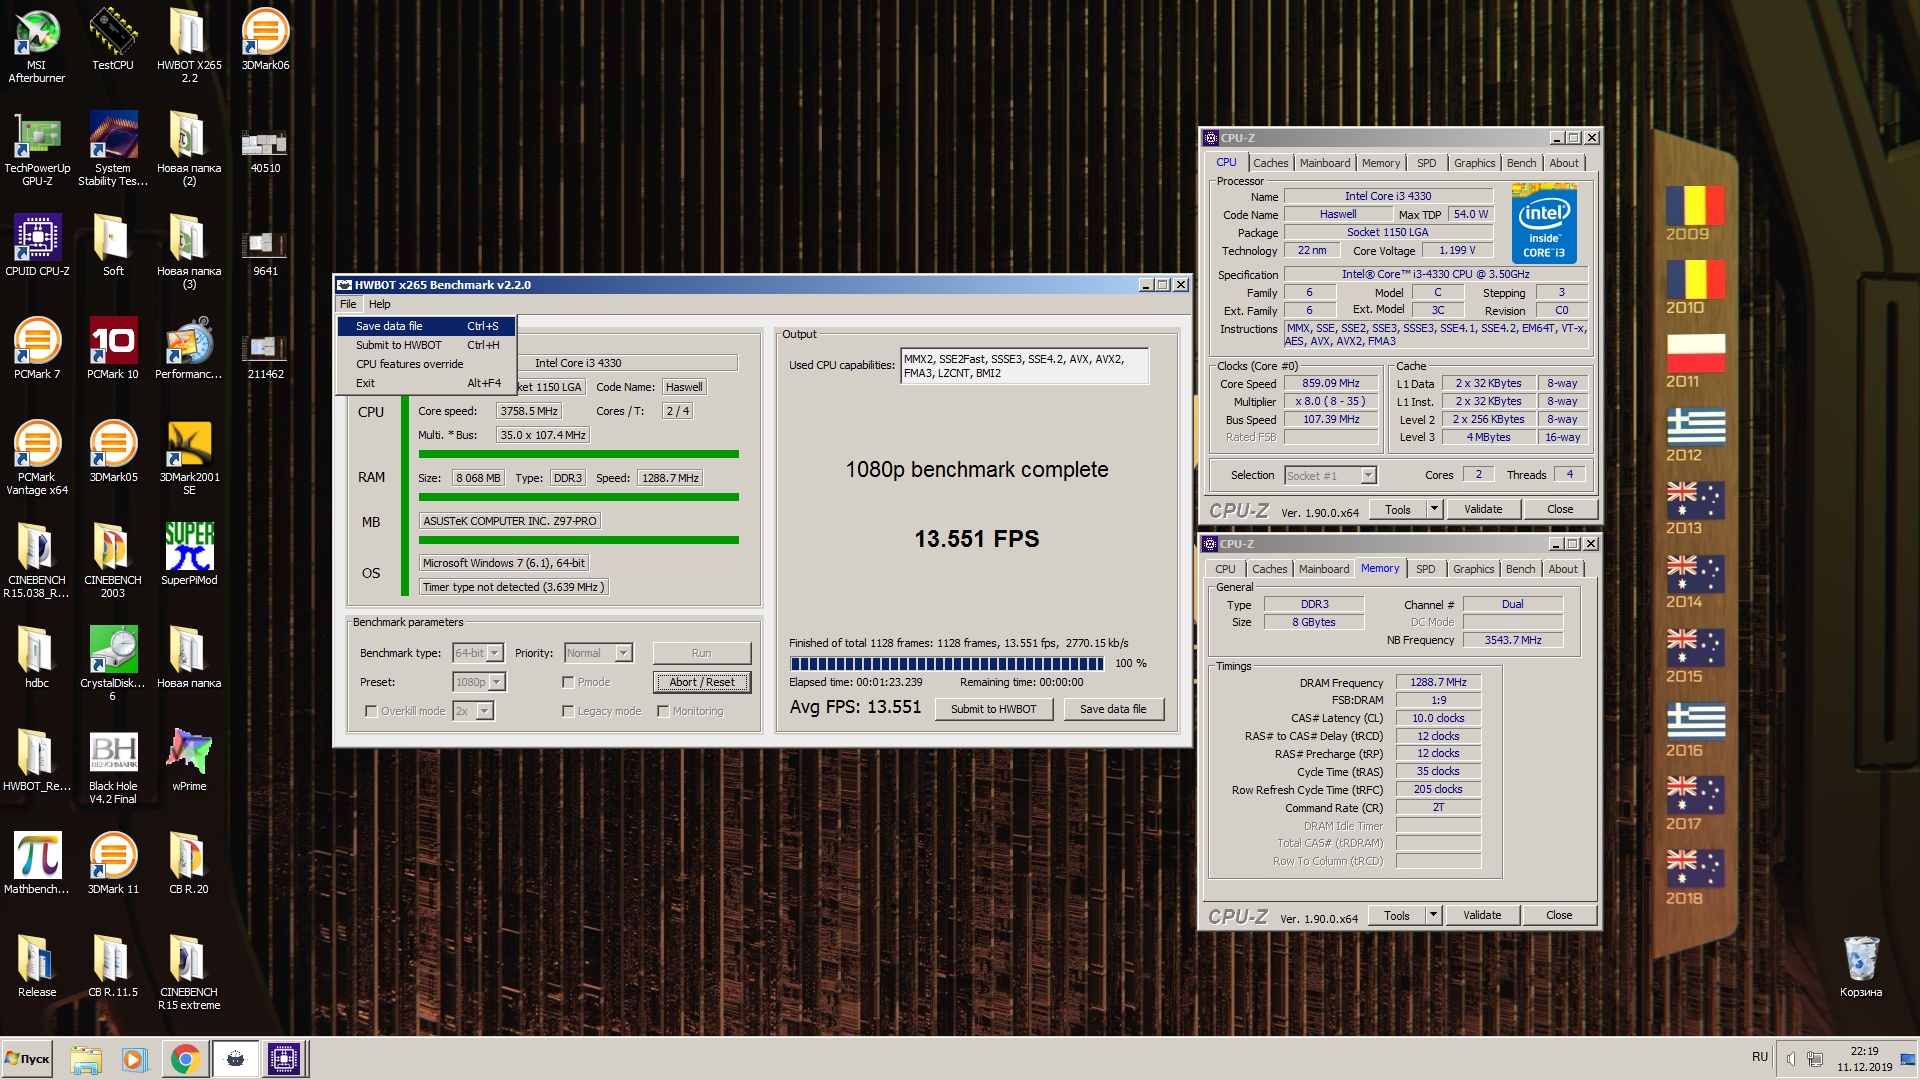The width and height of the screenshot is (1920, 1080).
Task: Choose Save data file menu entry
Action: (427, 326)
